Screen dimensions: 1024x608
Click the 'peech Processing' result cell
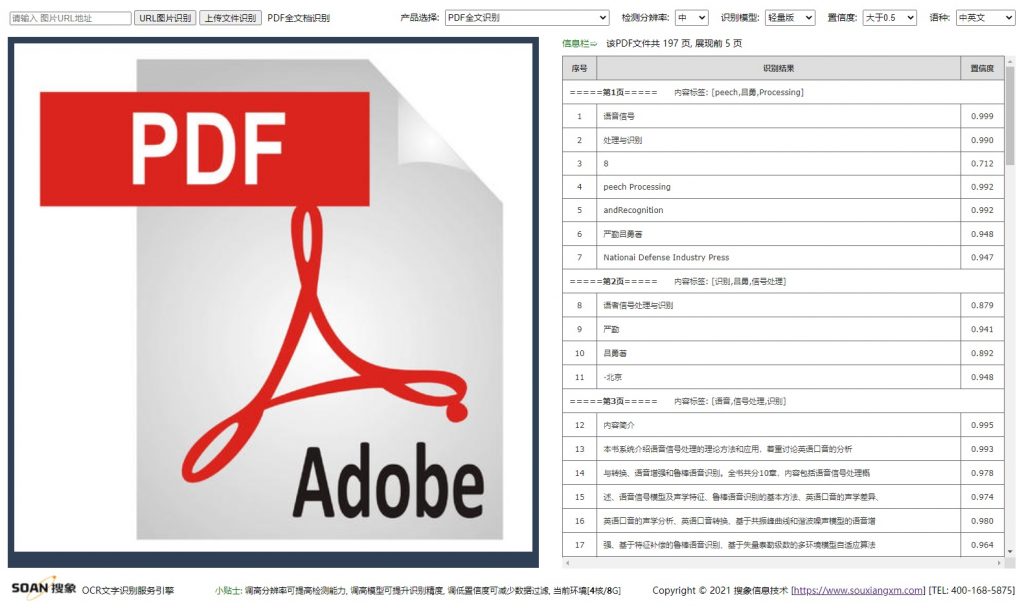778,187
